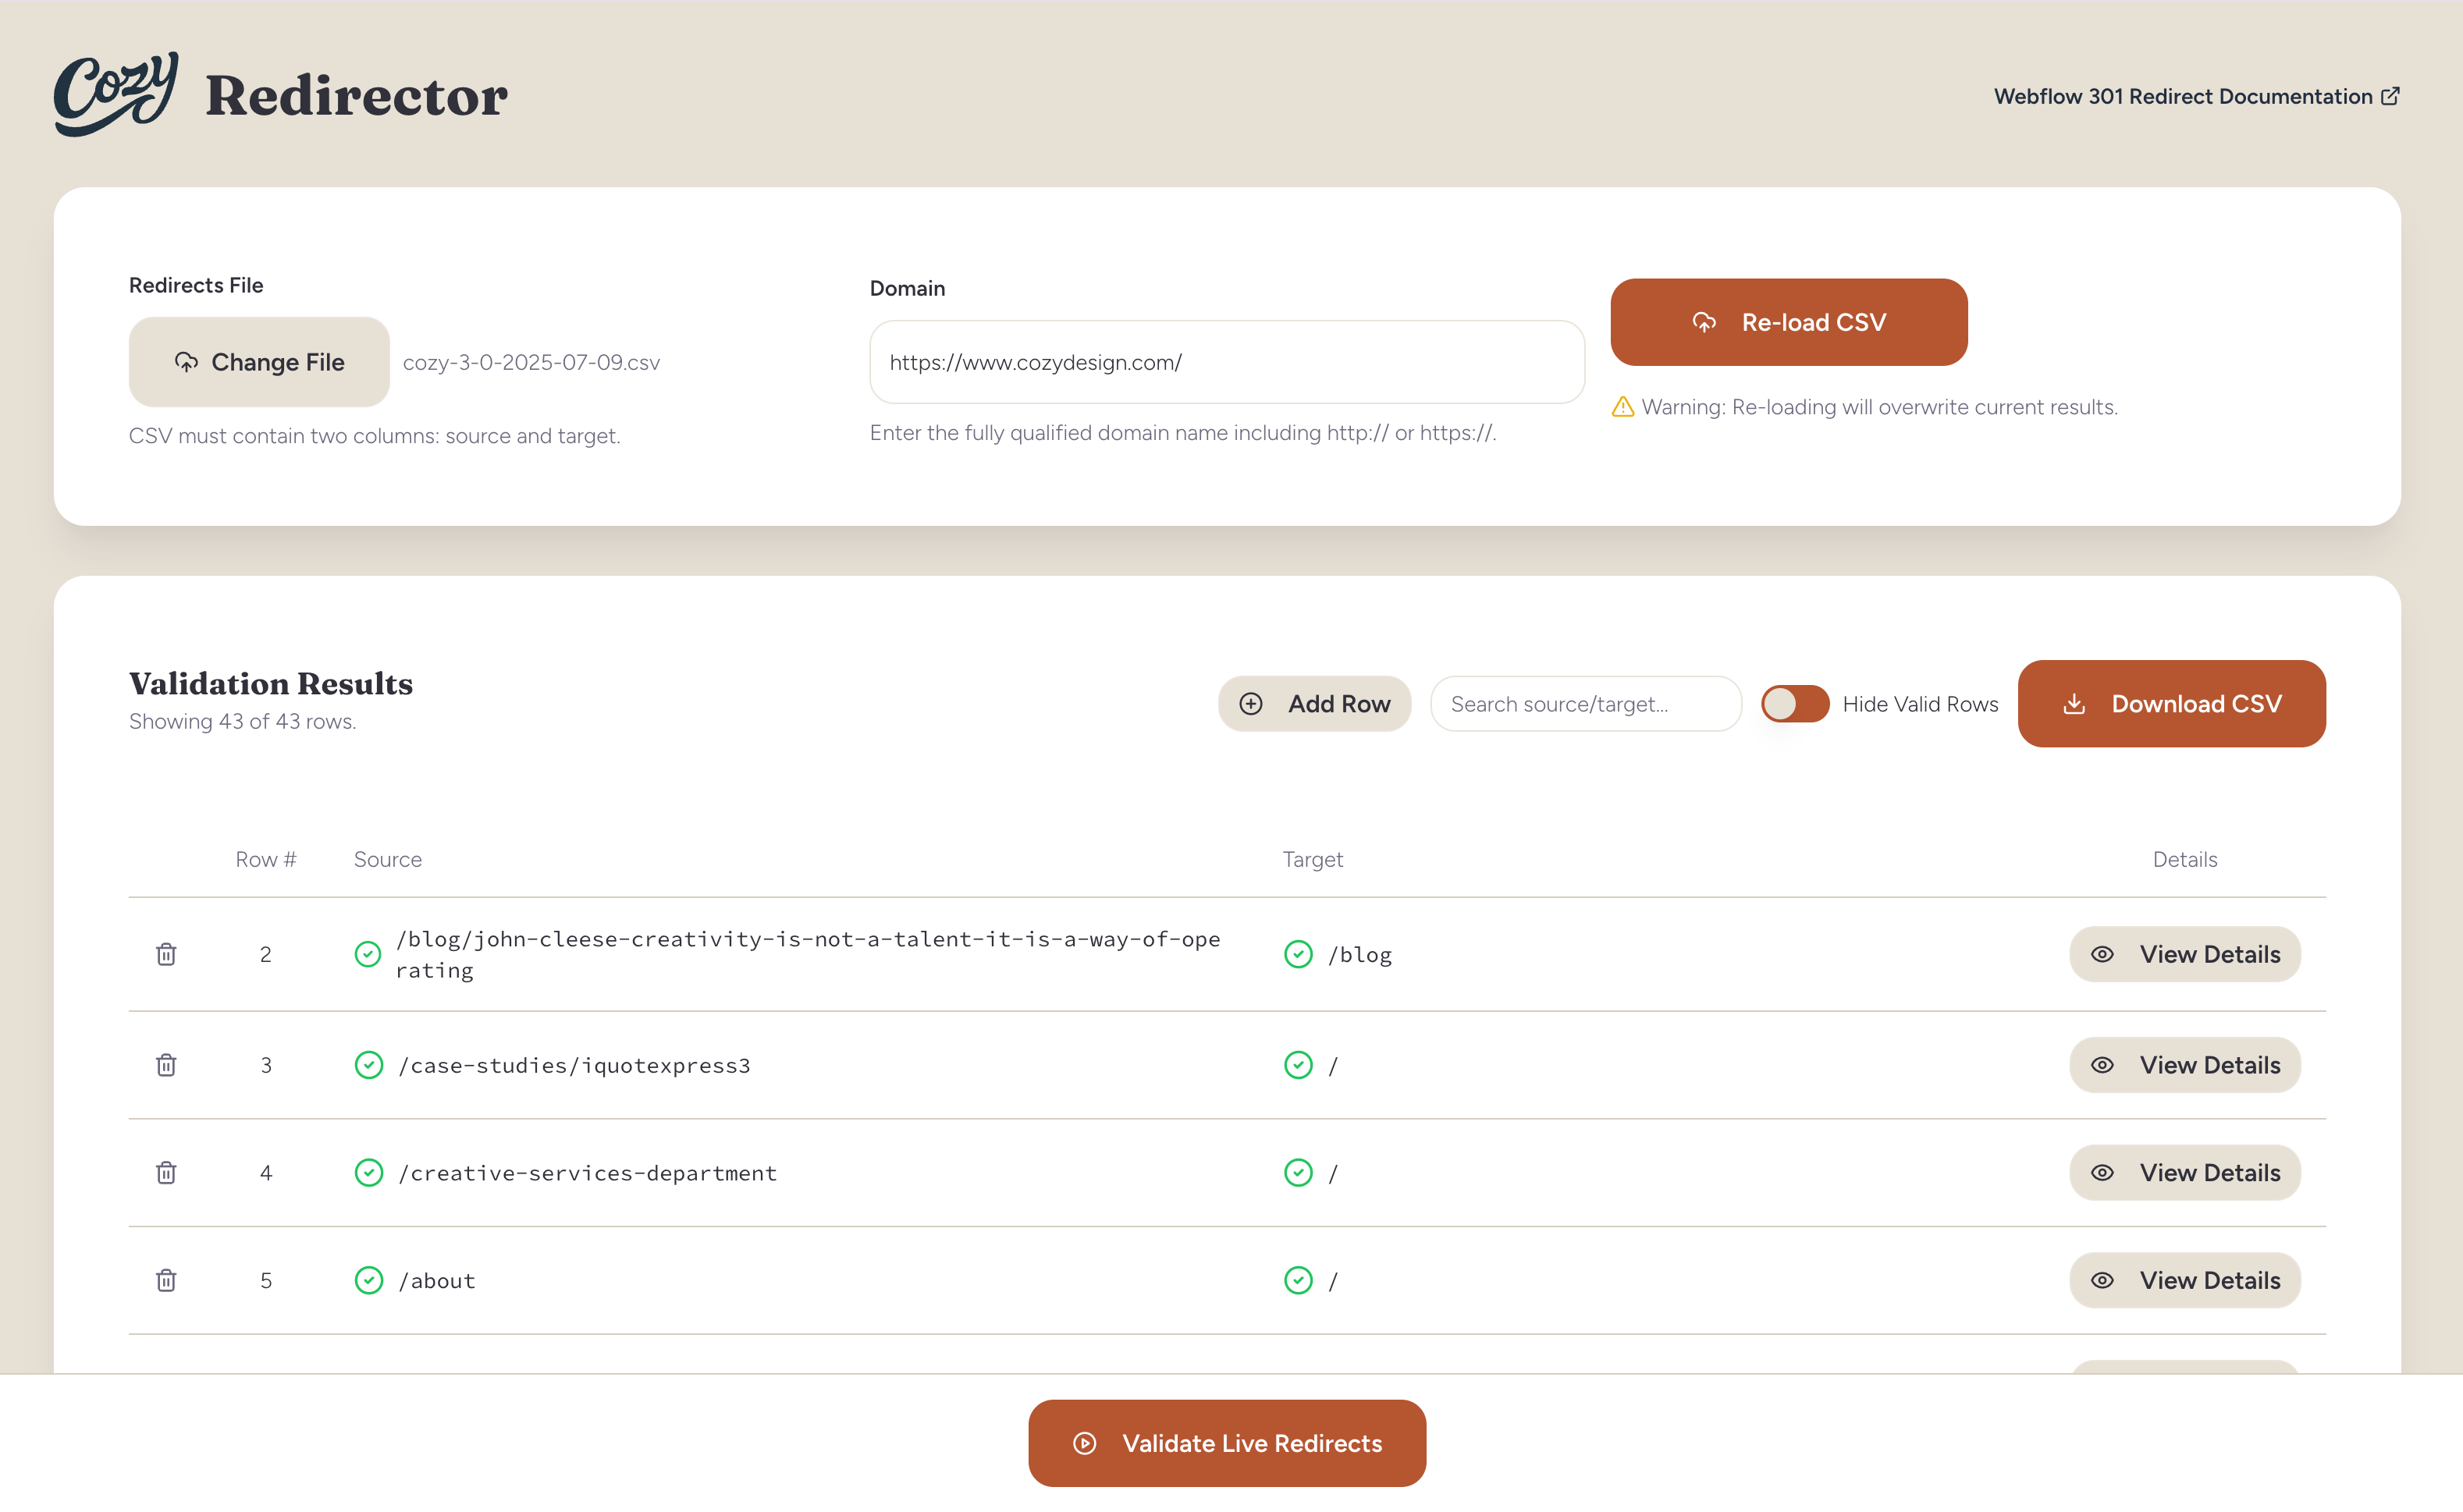Delete row 3 using its trash icon
This screenshot has height=1512, width=2463.
click(166, 1065)
